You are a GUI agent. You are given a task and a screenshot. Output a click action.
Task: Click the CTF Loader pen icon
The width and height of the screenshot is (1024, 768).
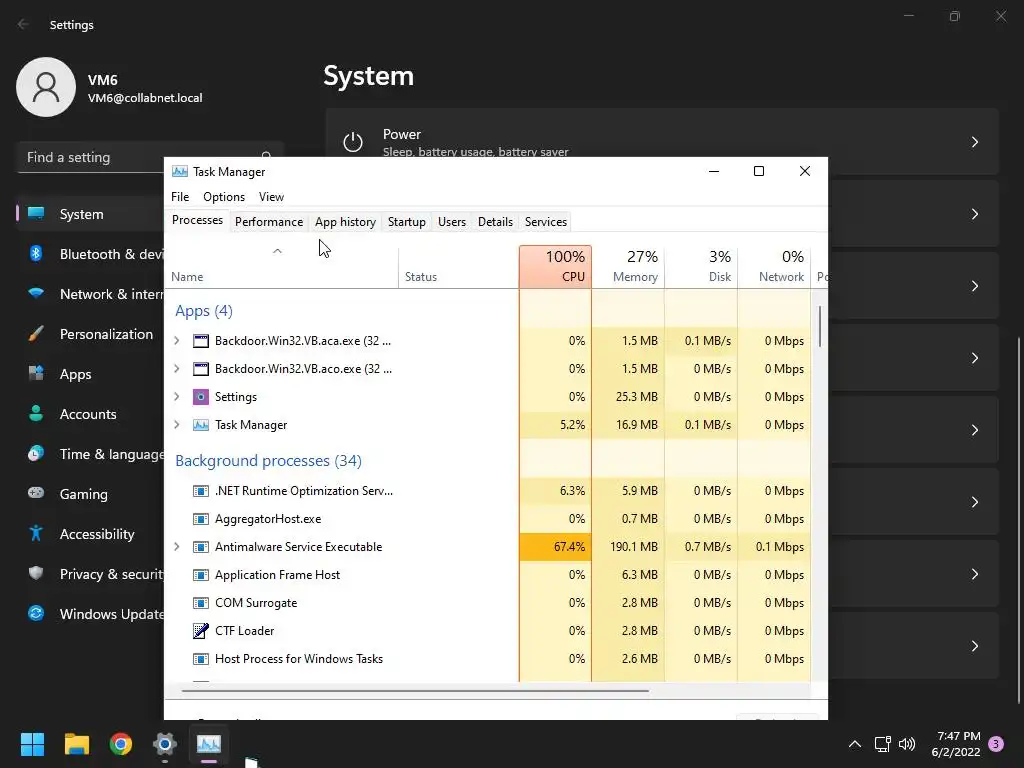[200, 631]
